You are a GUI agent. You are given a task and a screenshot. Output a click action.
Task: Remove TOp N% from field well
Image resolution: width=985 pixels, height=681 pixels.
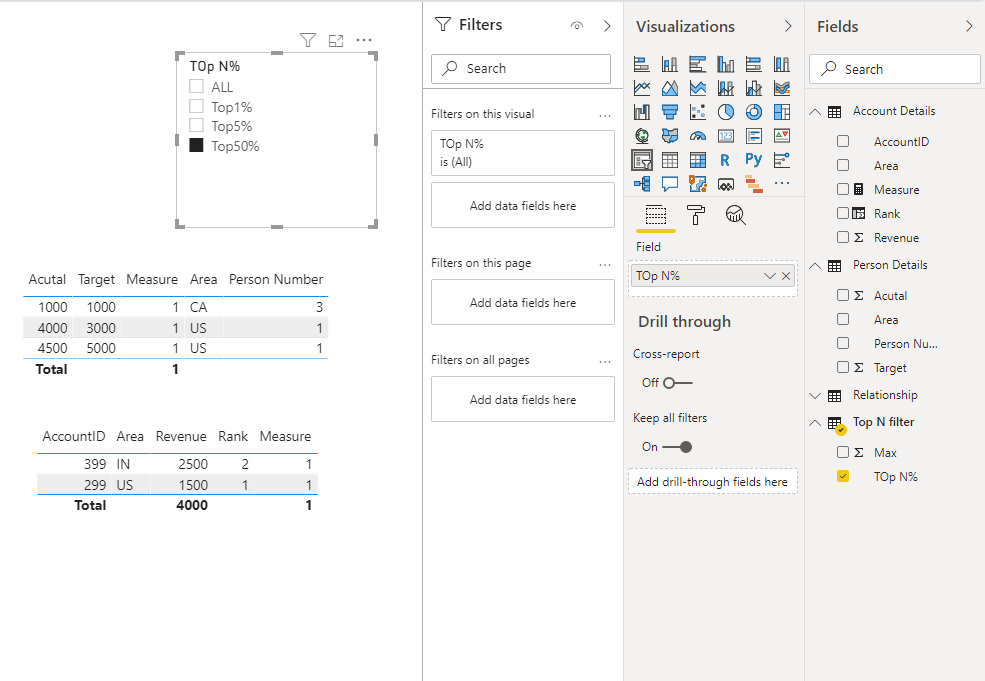pos(786,276)
